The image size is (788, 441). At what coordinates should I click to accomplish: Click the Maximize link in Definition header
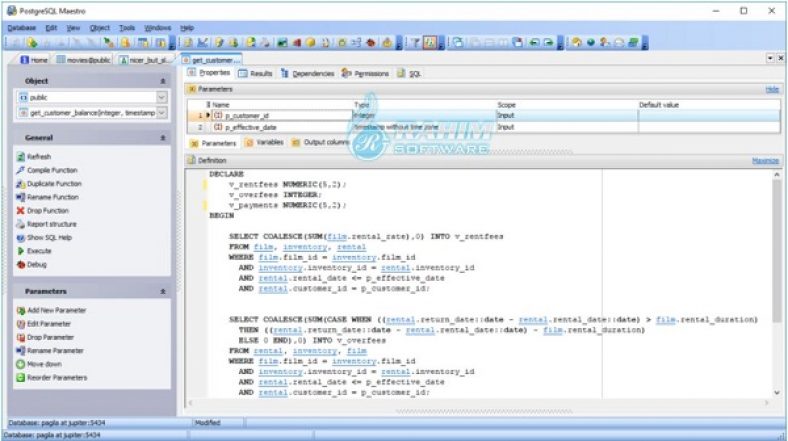click(x=765, y=161)
